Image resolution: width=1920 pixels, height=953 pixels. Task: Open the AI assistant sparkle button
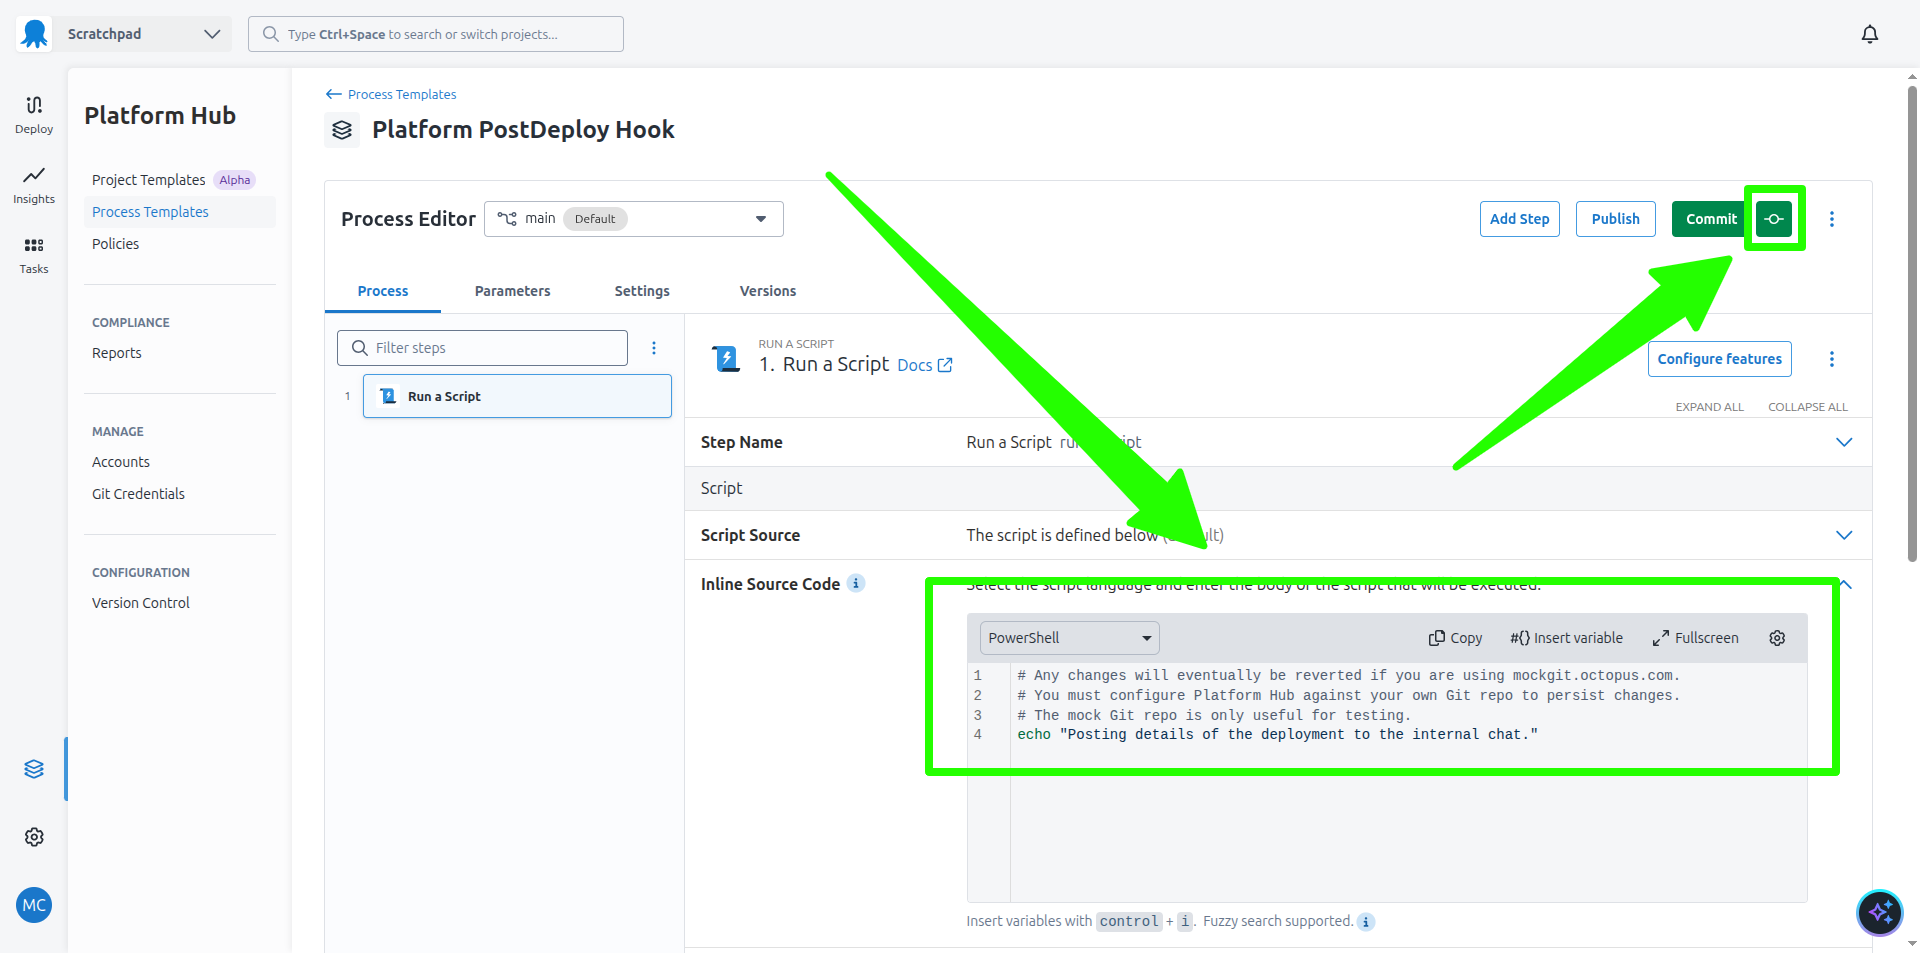click(x=1879, y=912)
